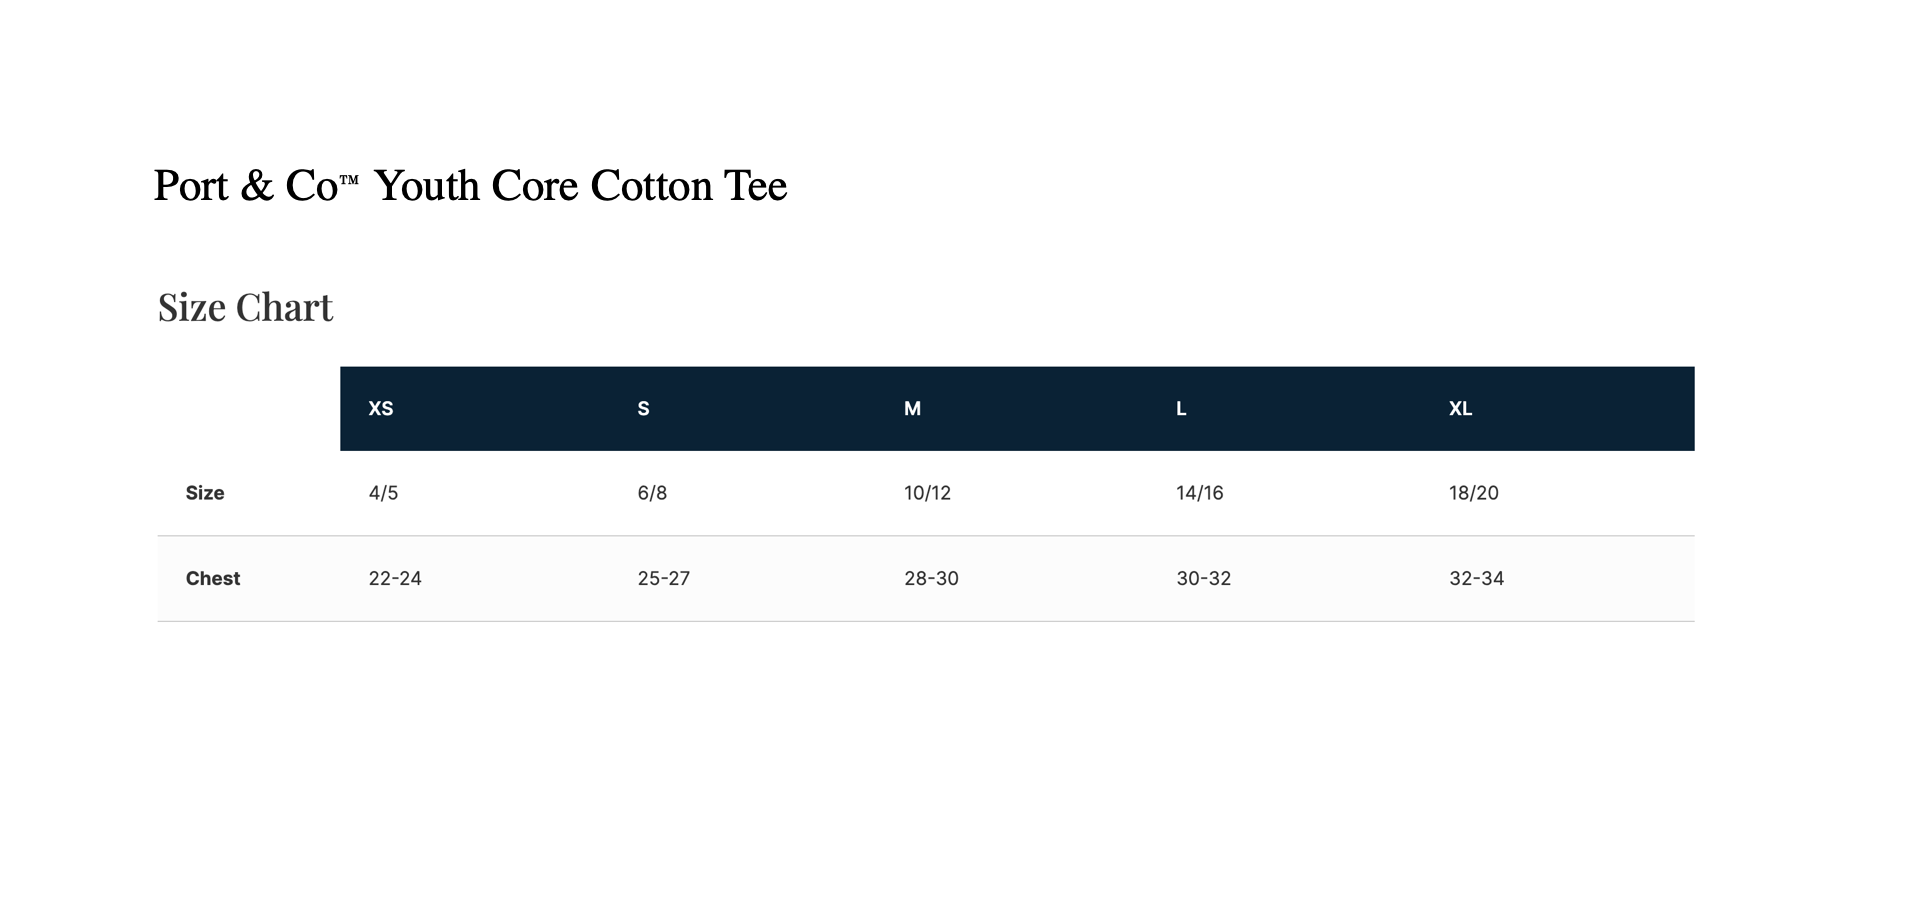The image size is (1932, 904).
Task: Select the 28-30 chest measurement
Action: pyautogui.click(x=932, y=578)
